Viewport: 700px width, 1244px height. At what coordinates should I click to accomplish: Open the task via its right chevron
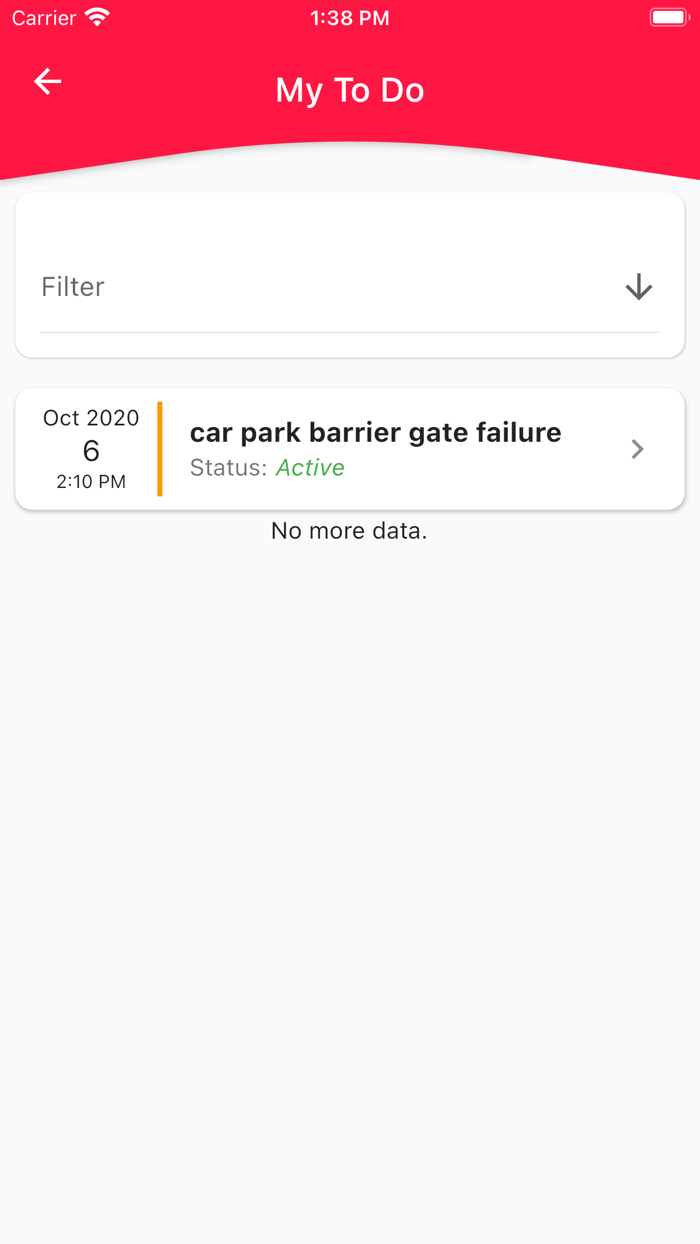(x=637, y=449)
